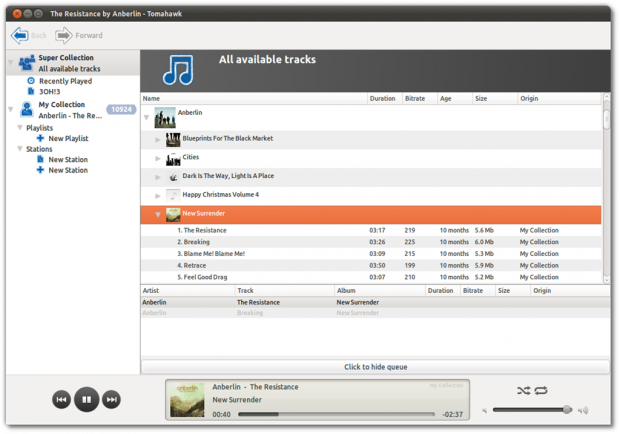The image size is (620, 434).
Task: Sort tracks by Duration column header
Action: 384,98
